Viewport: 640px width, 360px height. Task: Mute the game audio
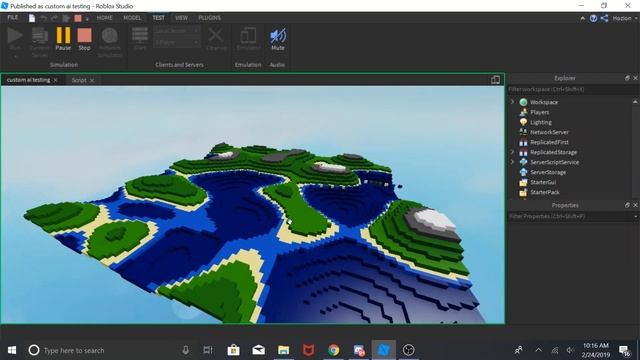(x=278, y=39)
